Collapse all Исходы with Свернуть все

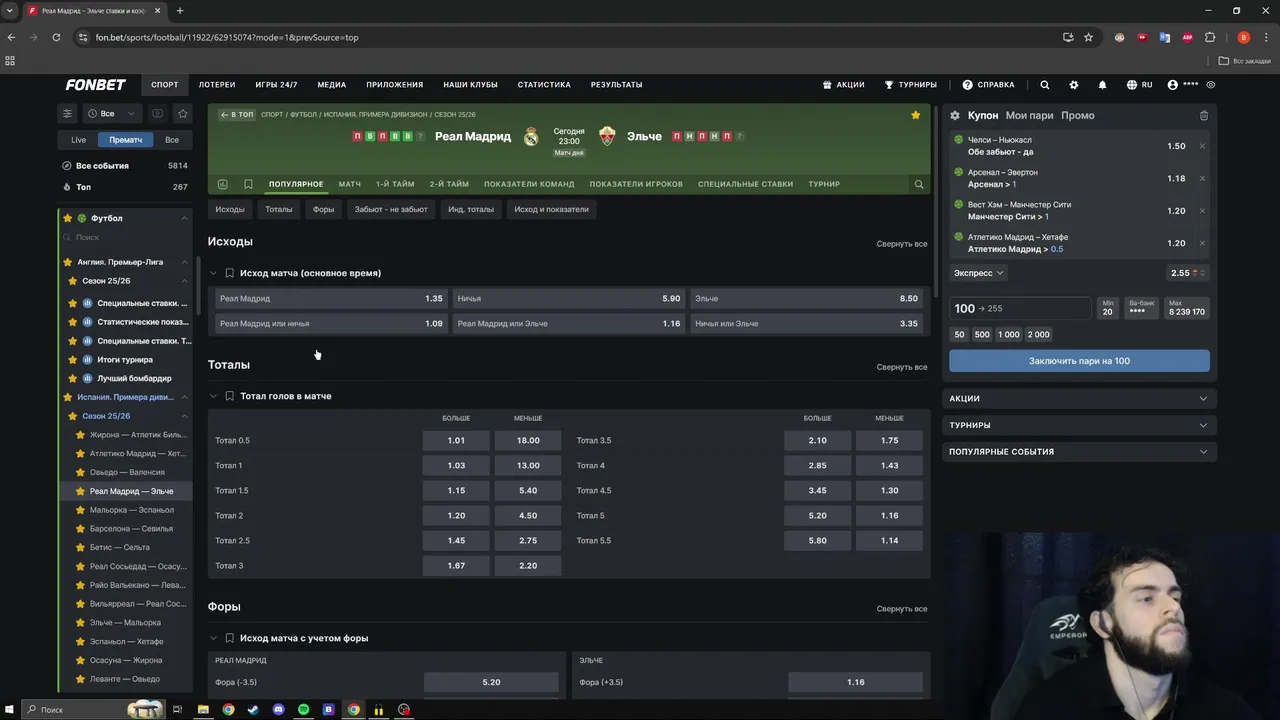902,244
